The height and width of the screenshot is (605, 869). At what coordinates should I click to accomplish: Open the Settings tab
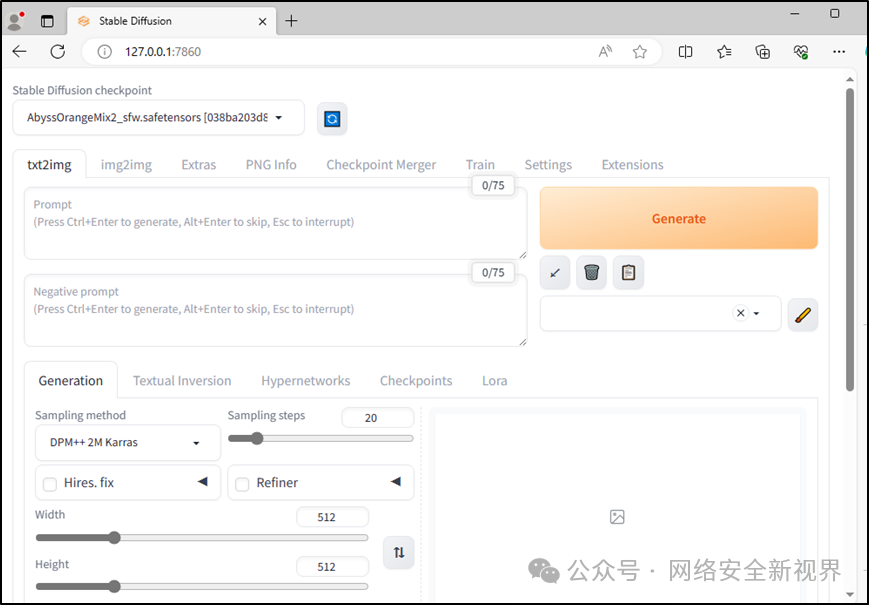(548, 165)
